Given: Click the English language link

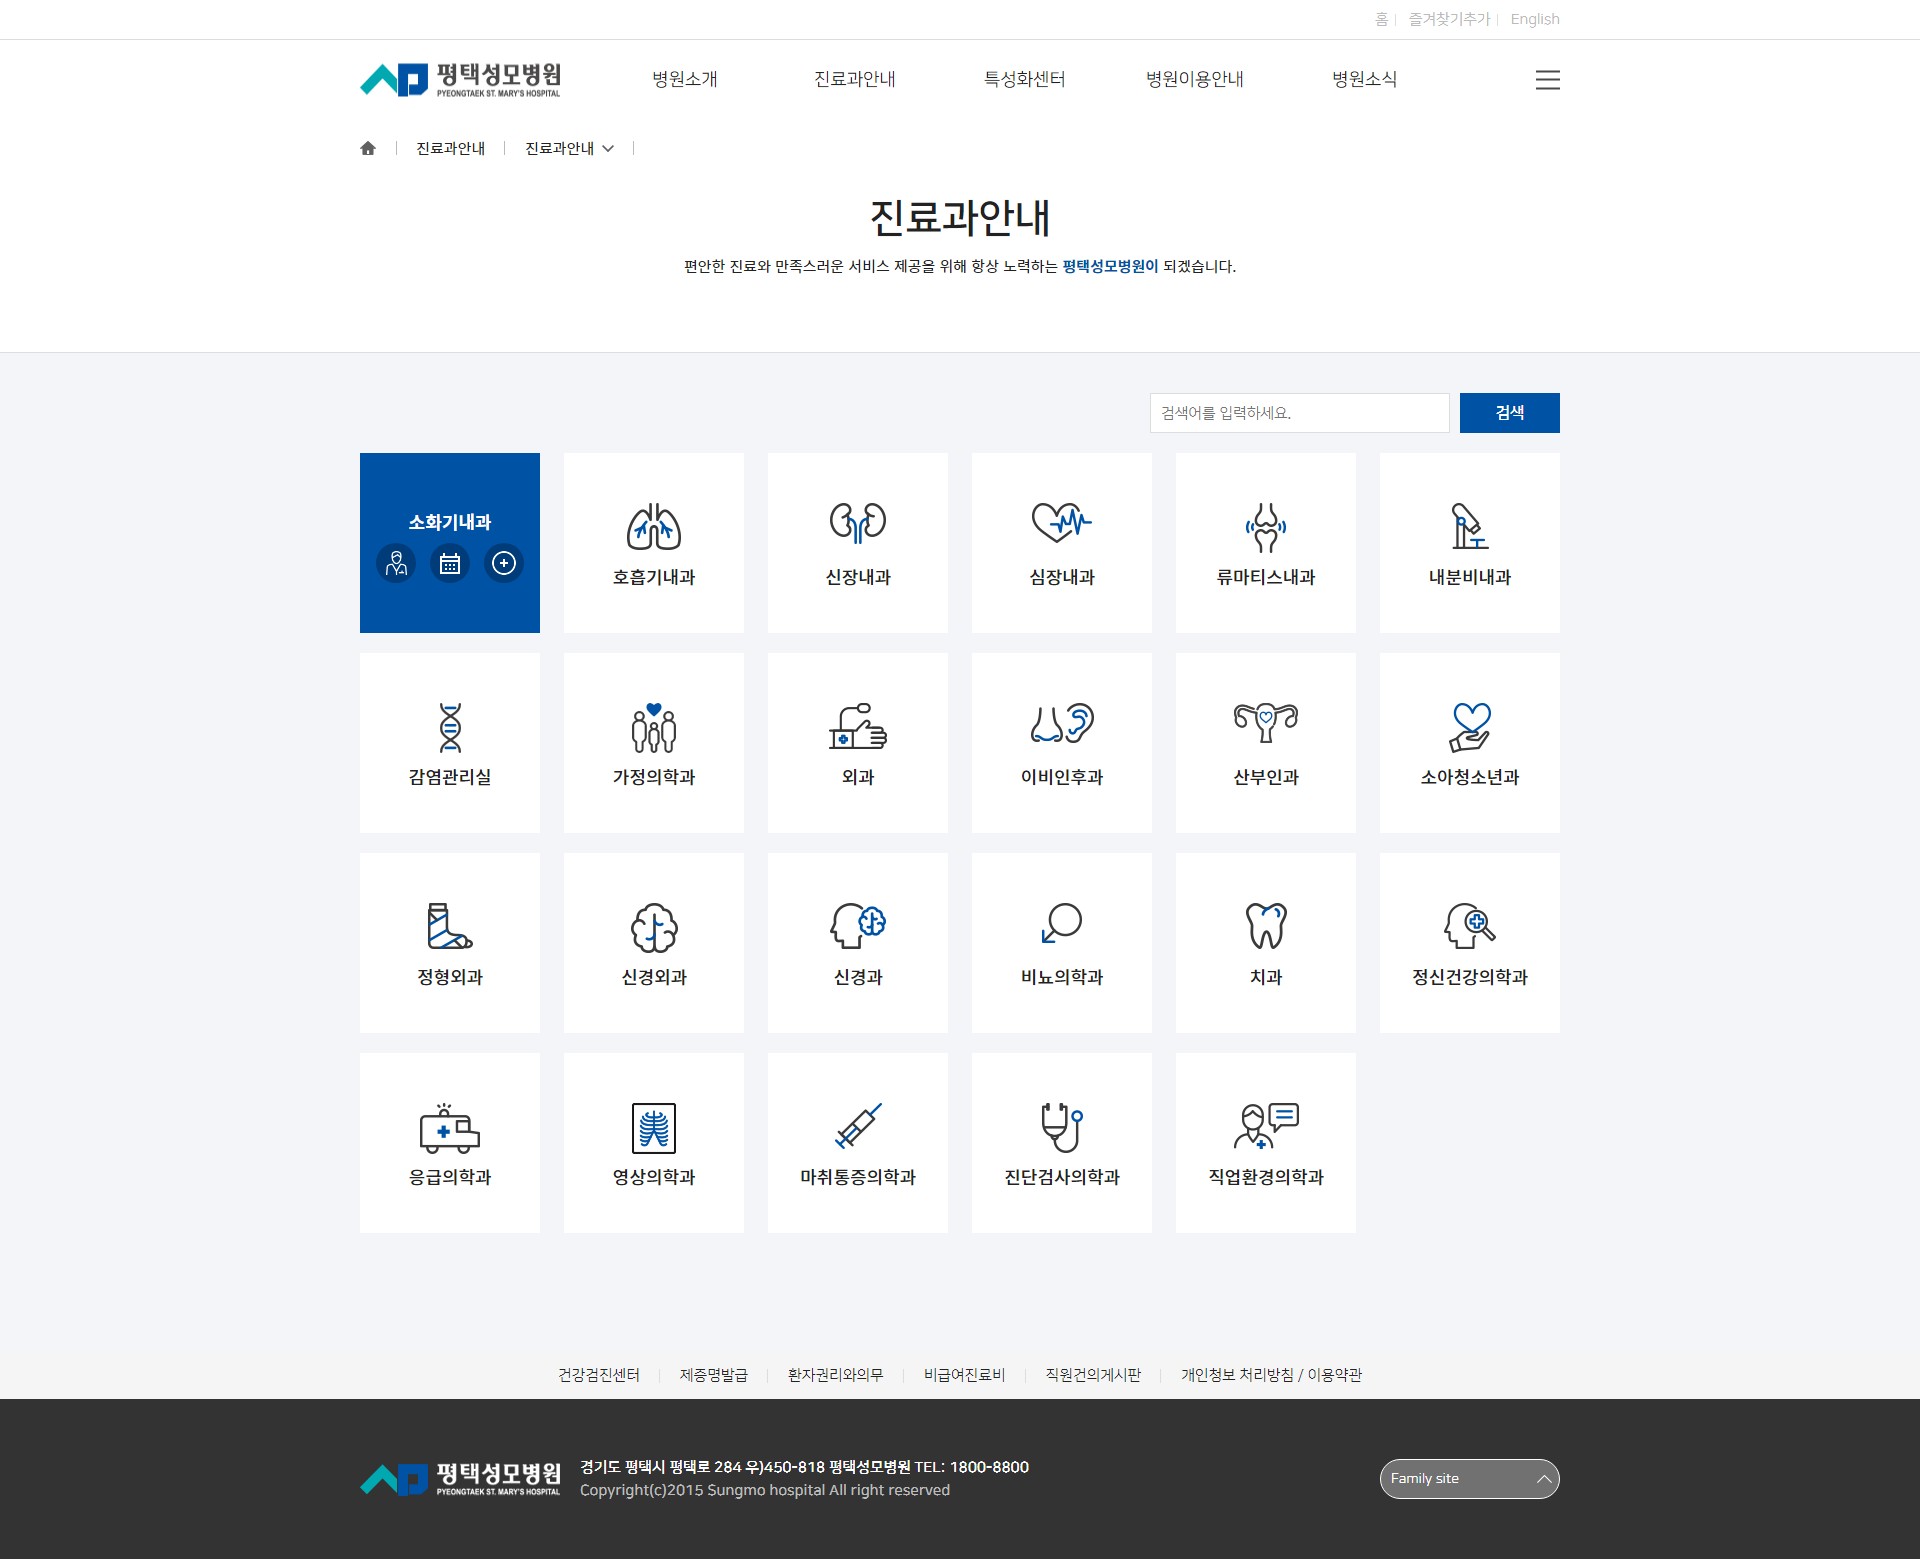Looking at the screenshot, I should click(1535, 19).
